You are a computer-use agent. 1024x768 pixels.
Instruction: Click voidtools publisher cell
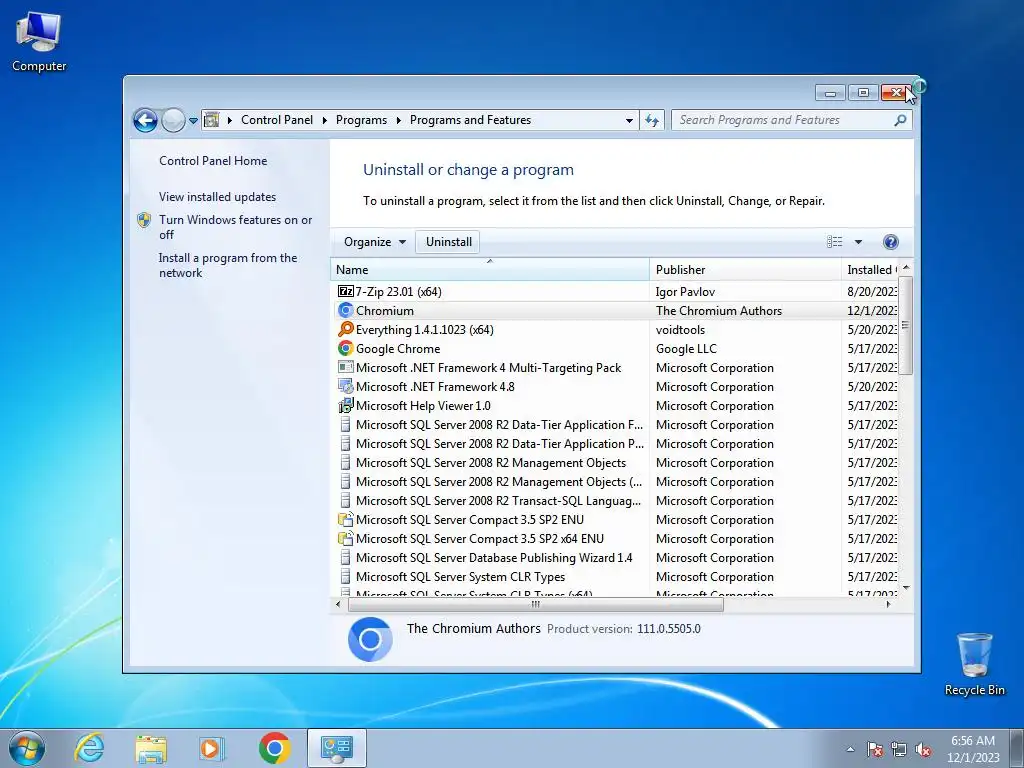[x=680, y=330]
